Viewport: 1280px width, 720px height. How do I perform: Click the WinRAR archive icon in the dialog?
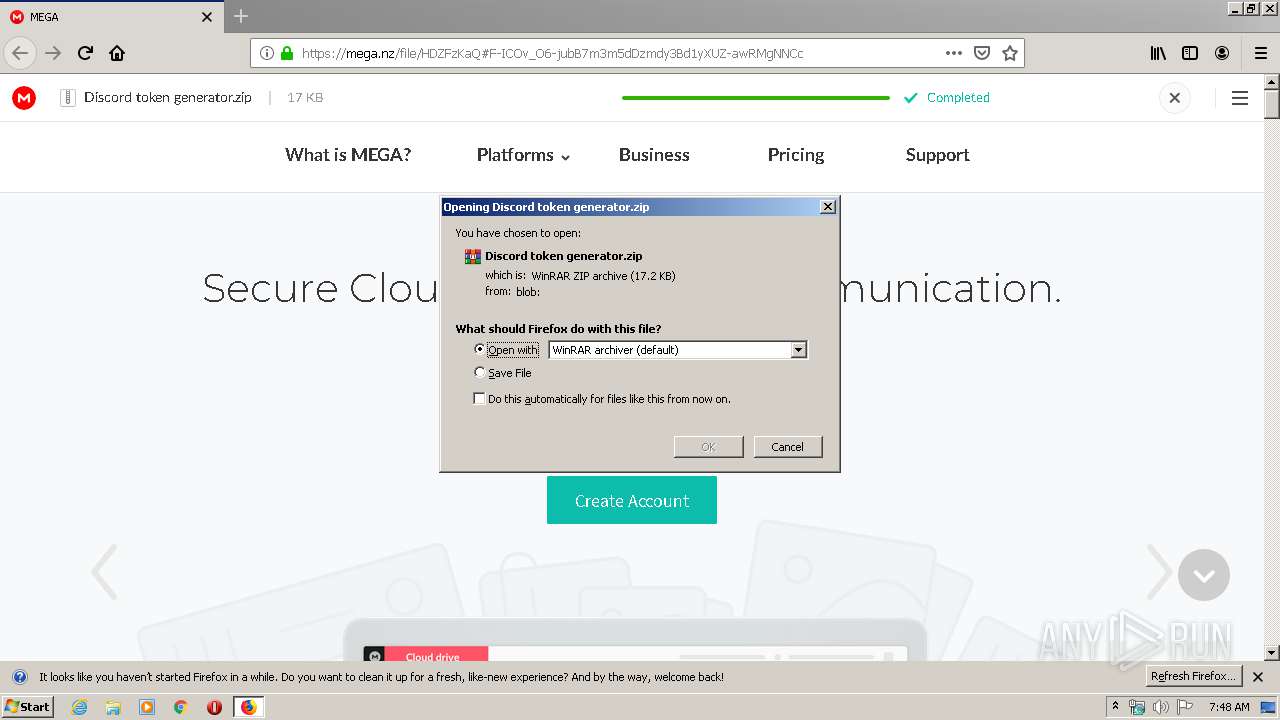tap(473, 256)
